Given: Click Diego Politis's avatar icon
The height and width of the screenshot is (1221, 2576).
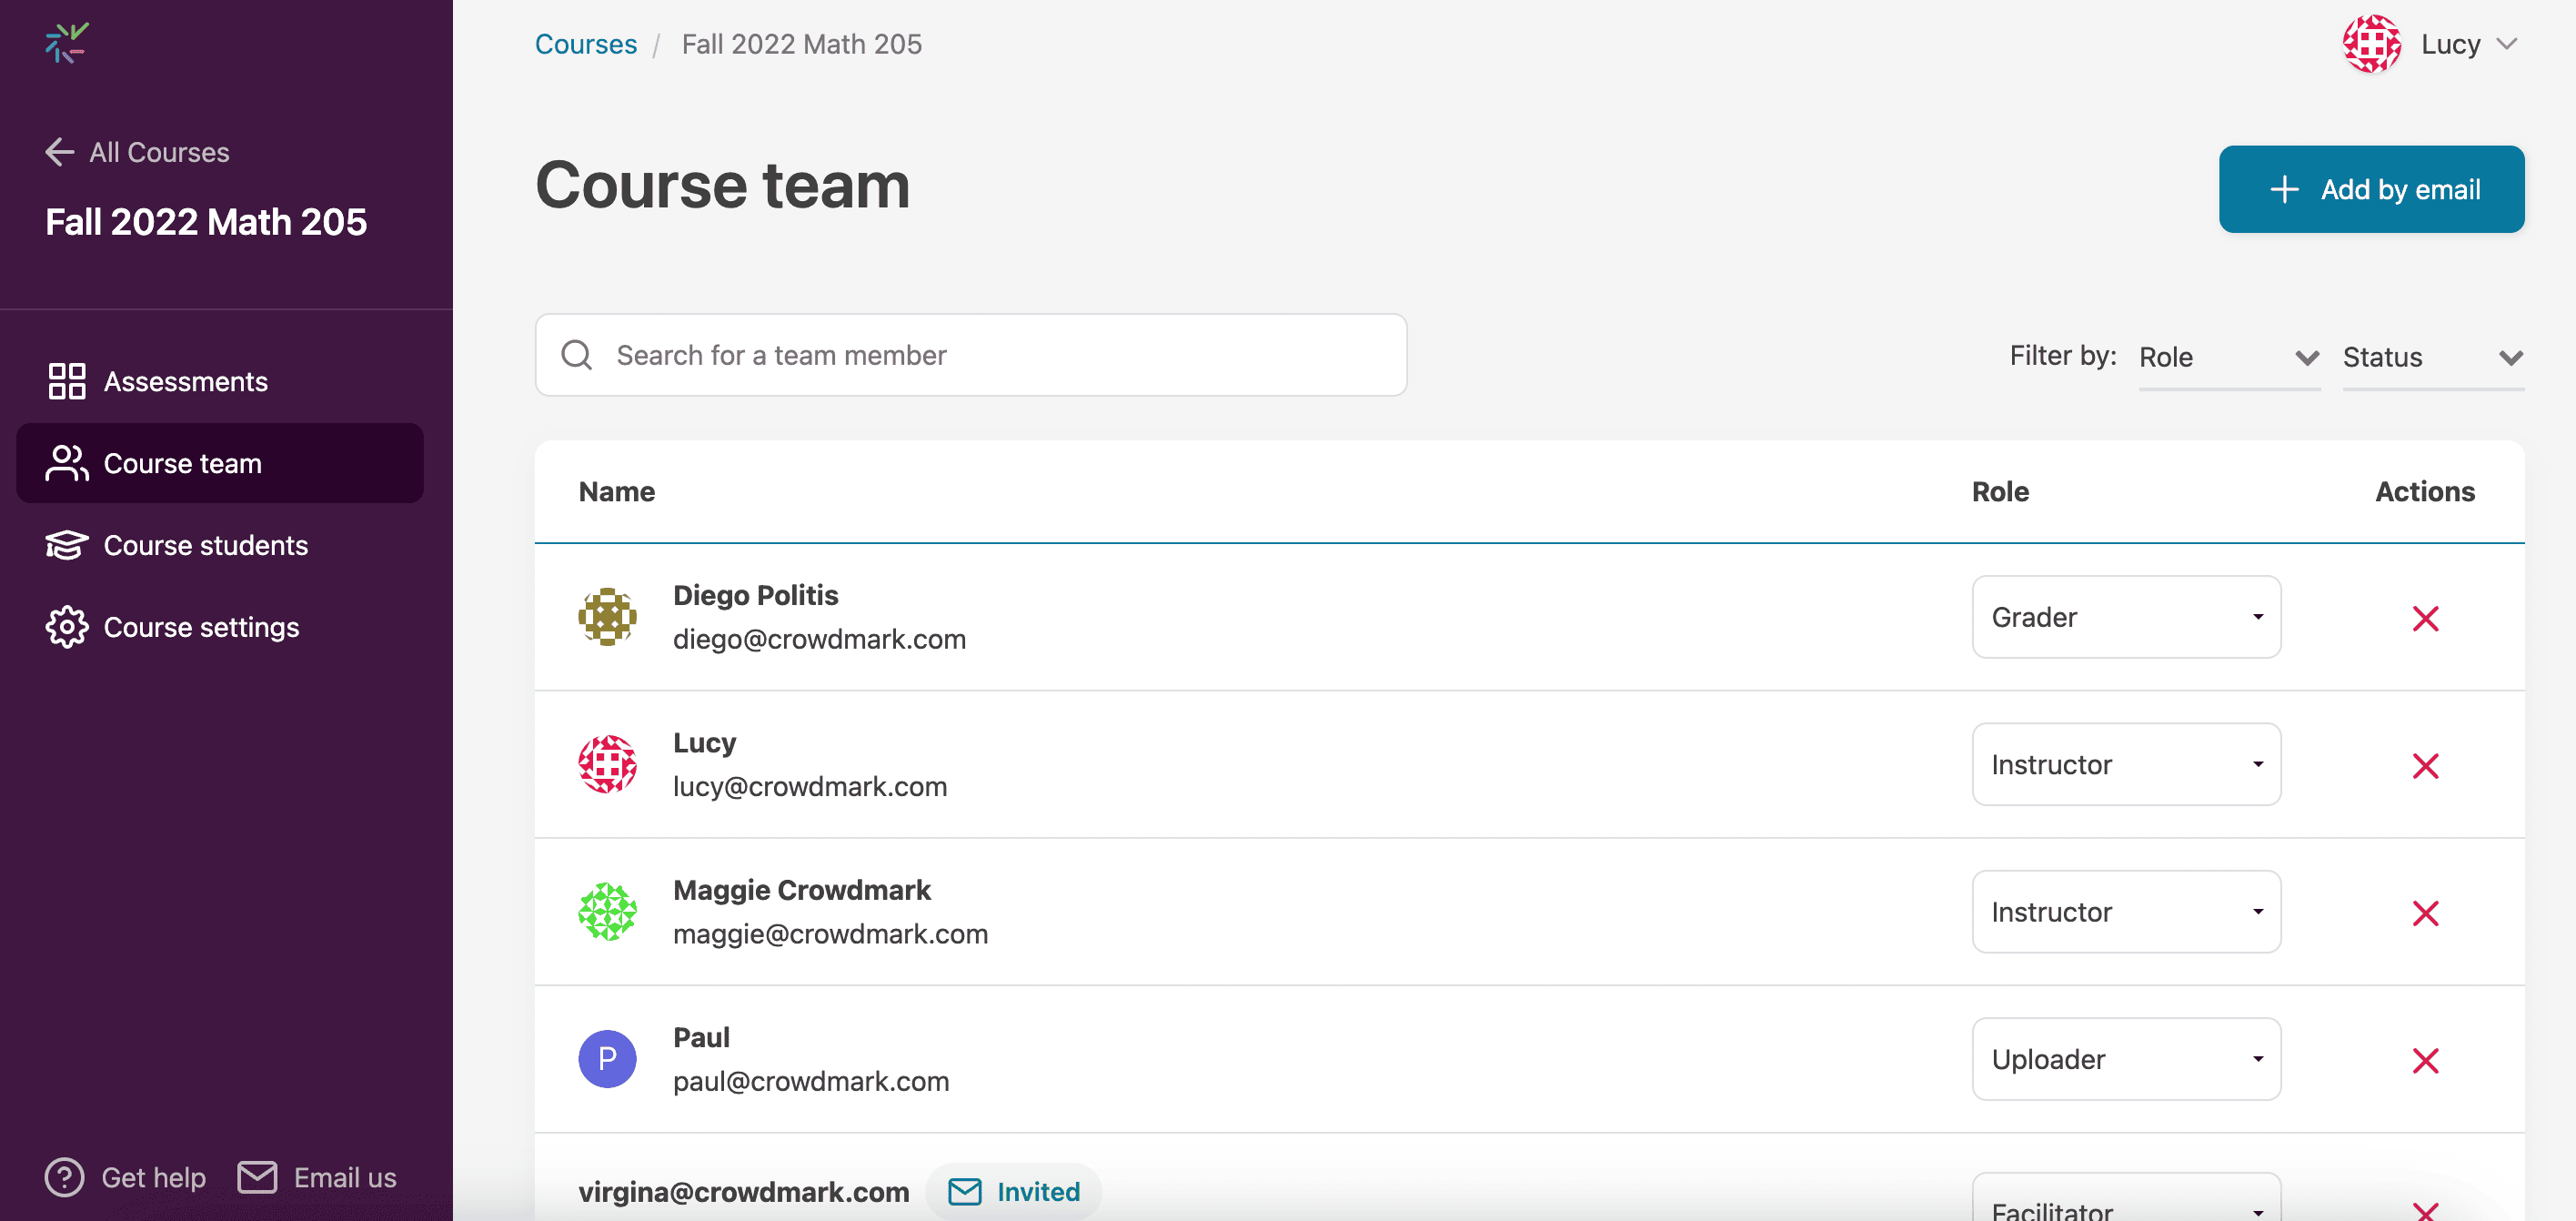Looking at the screenshot, I should (x=607, y=617).
